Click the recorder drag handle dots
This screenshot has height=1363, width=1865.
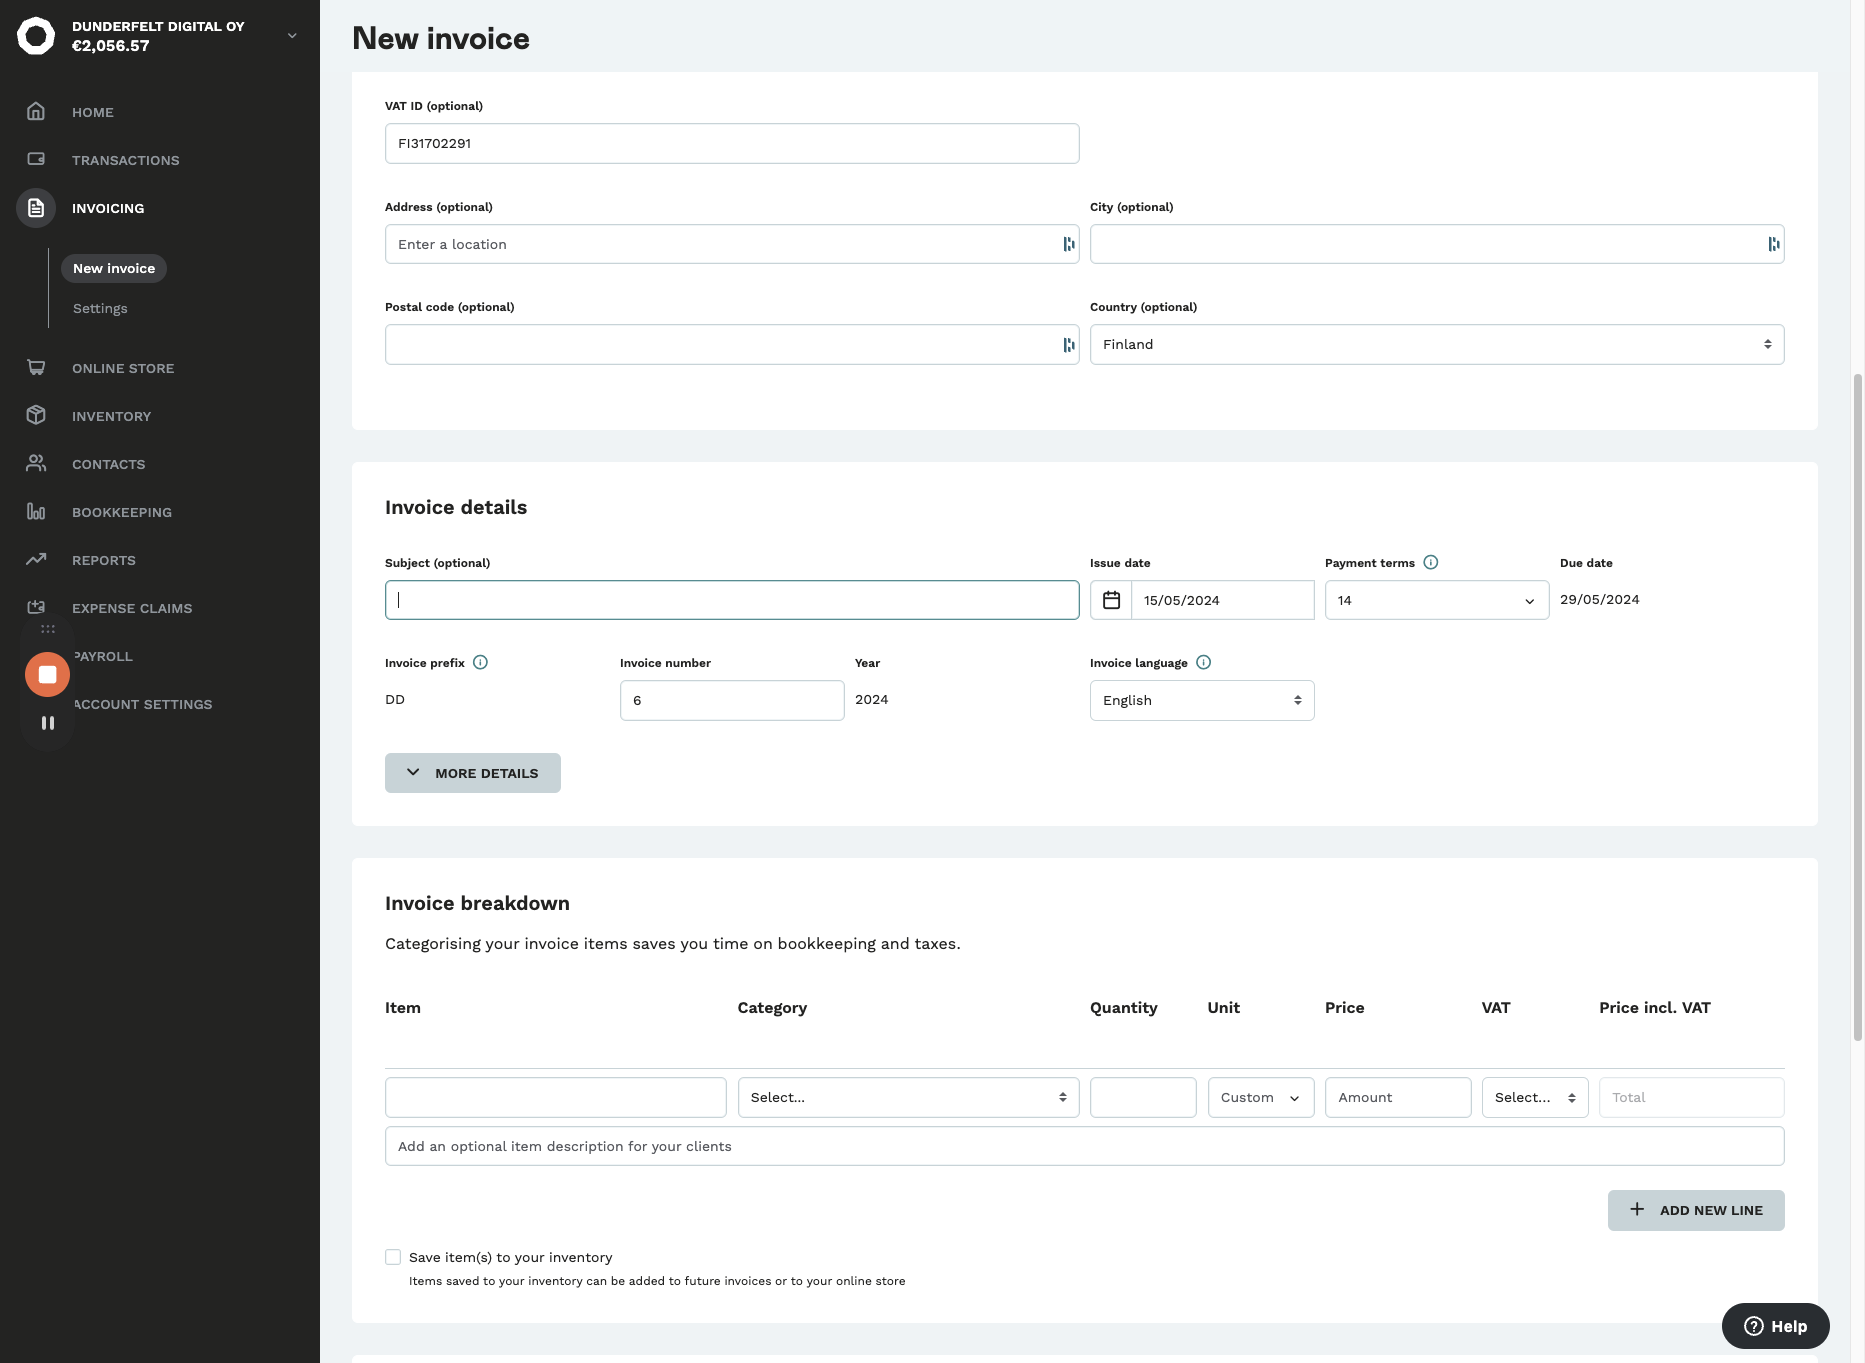click(47, 629)
